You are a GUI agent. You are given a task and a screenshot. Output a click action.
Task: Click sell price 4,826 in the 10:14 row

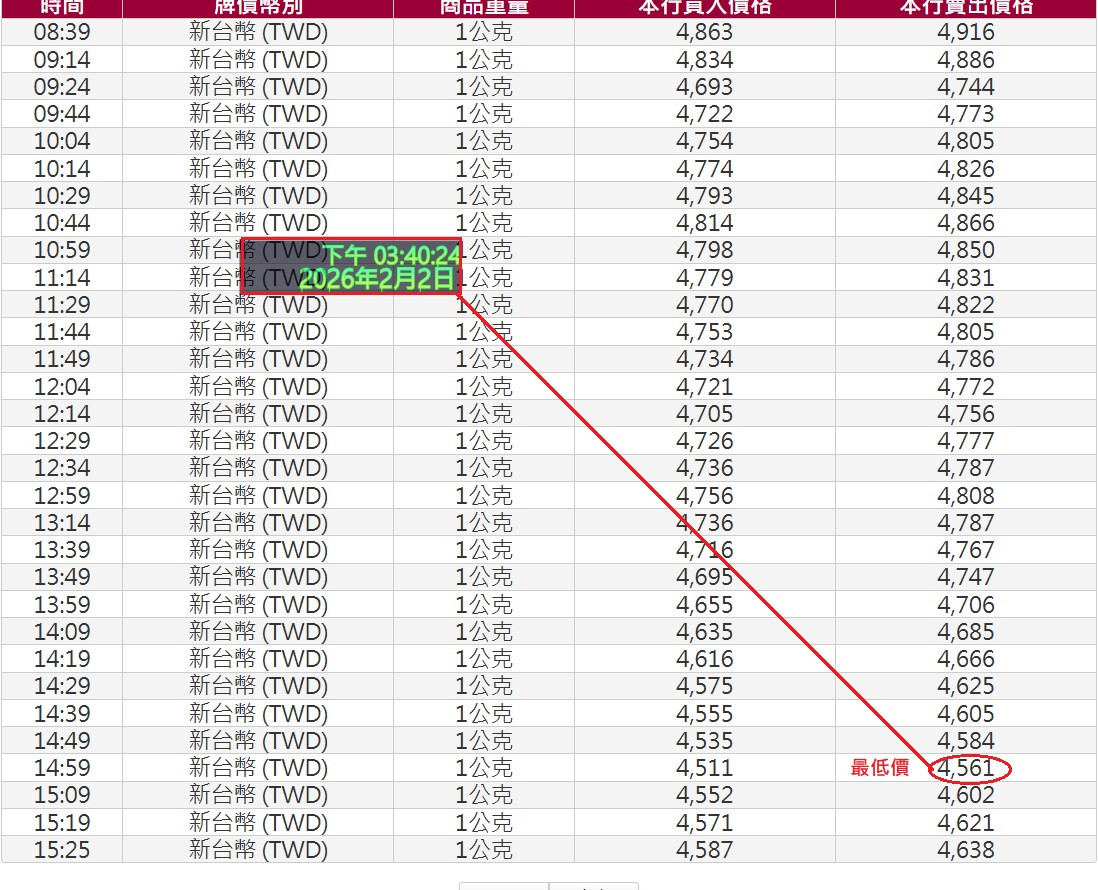pyautogui.click(x=966, y=169)
